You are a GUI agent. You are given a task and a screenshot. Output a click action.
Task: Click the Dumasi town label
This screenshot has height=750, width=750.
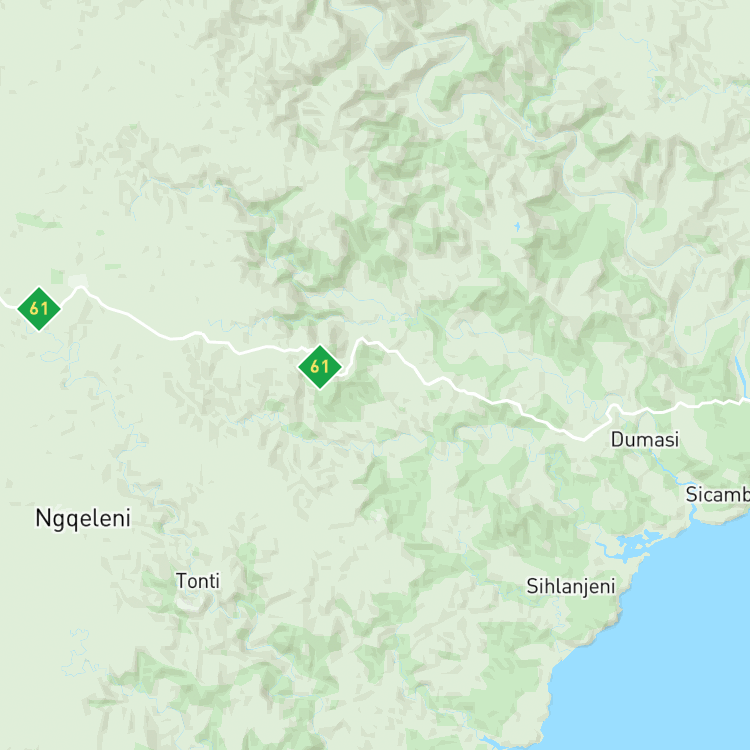[x=645, y=440]
